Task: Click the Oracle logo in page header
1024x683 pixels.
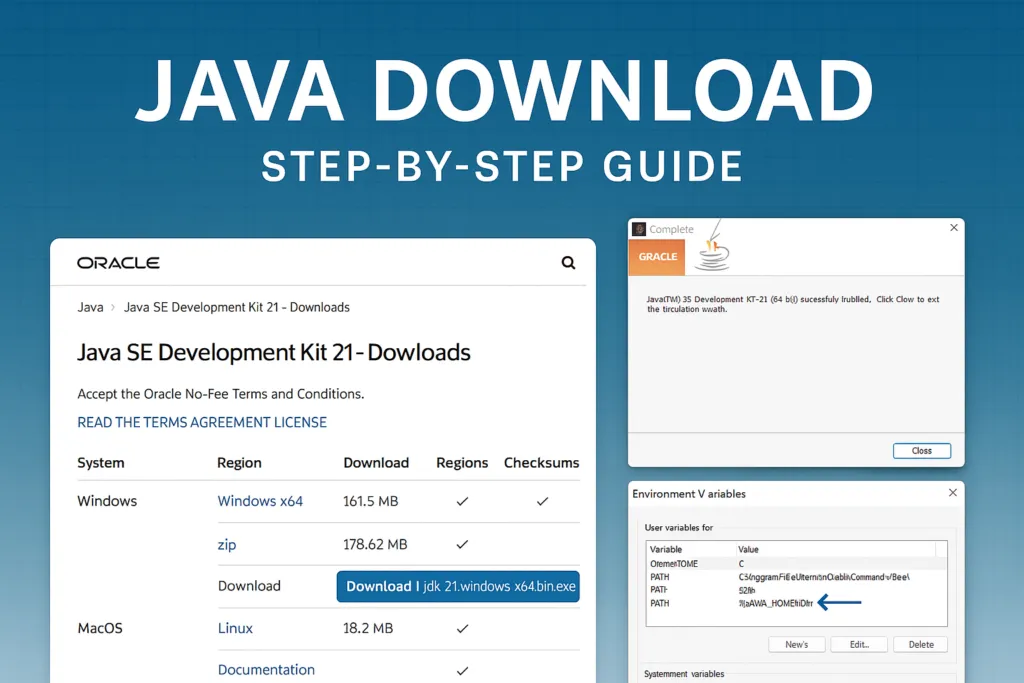Action: pyautogui.click(x=118, y=262)
